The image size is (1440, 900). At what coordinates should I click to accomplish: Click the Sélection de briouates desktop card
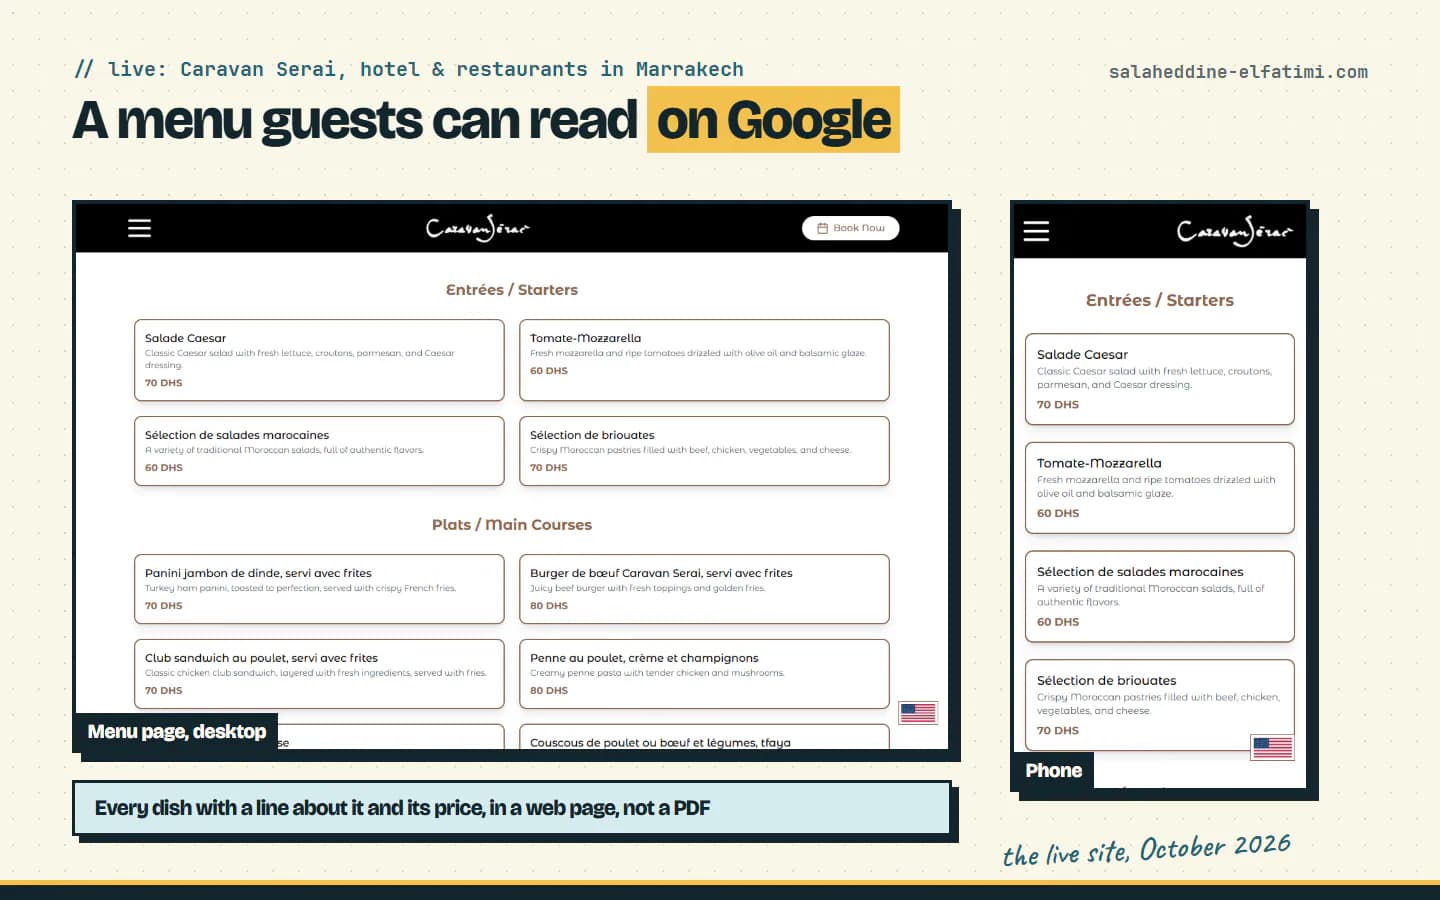click(704, 451)
